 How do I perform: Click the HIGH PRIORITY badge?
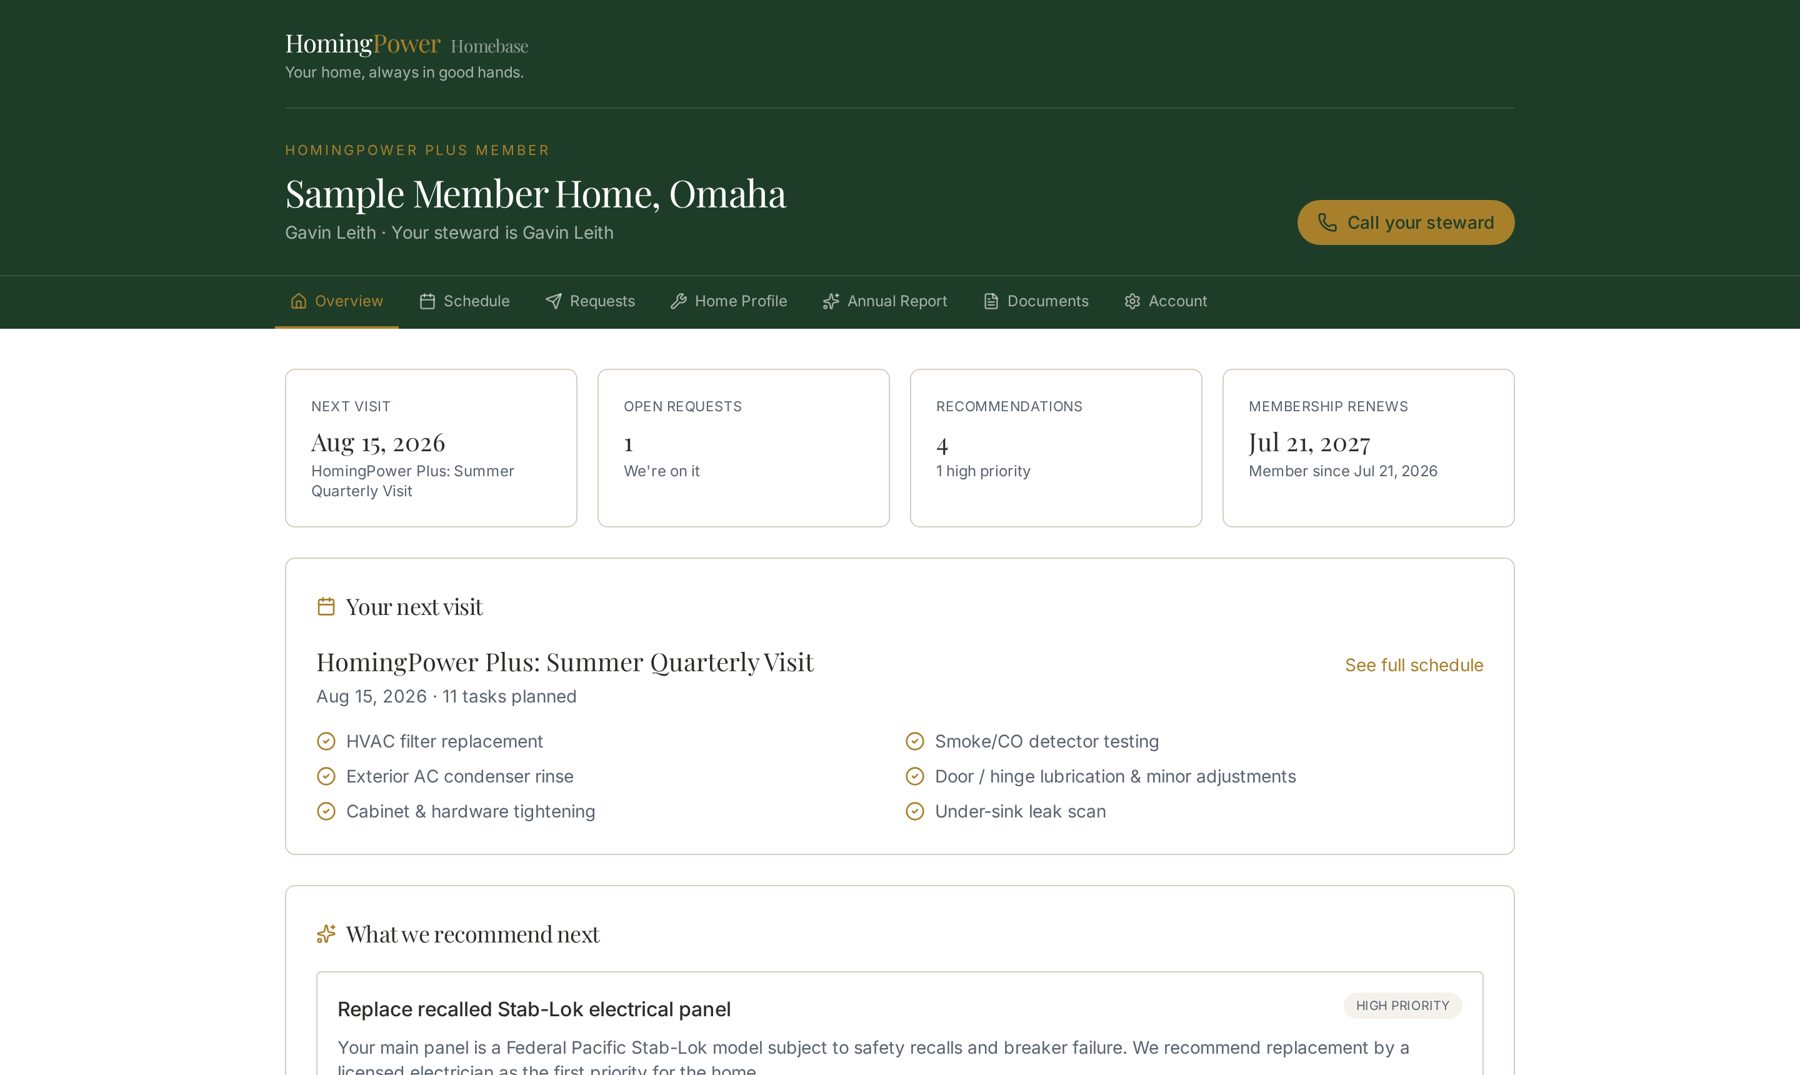tap(1403, 1006)
